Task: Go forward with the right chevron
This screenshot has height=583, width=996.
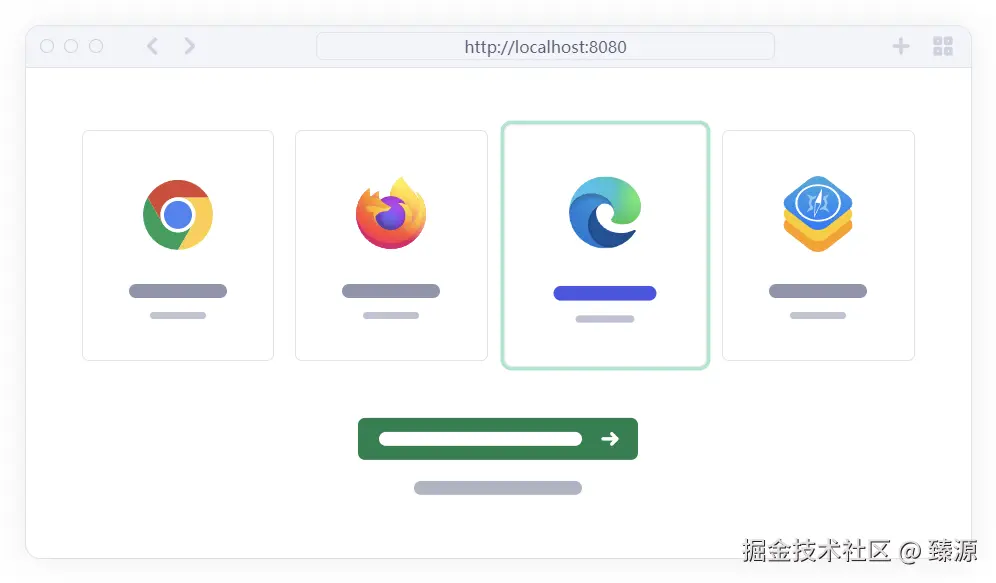Action: coord(189,46)
